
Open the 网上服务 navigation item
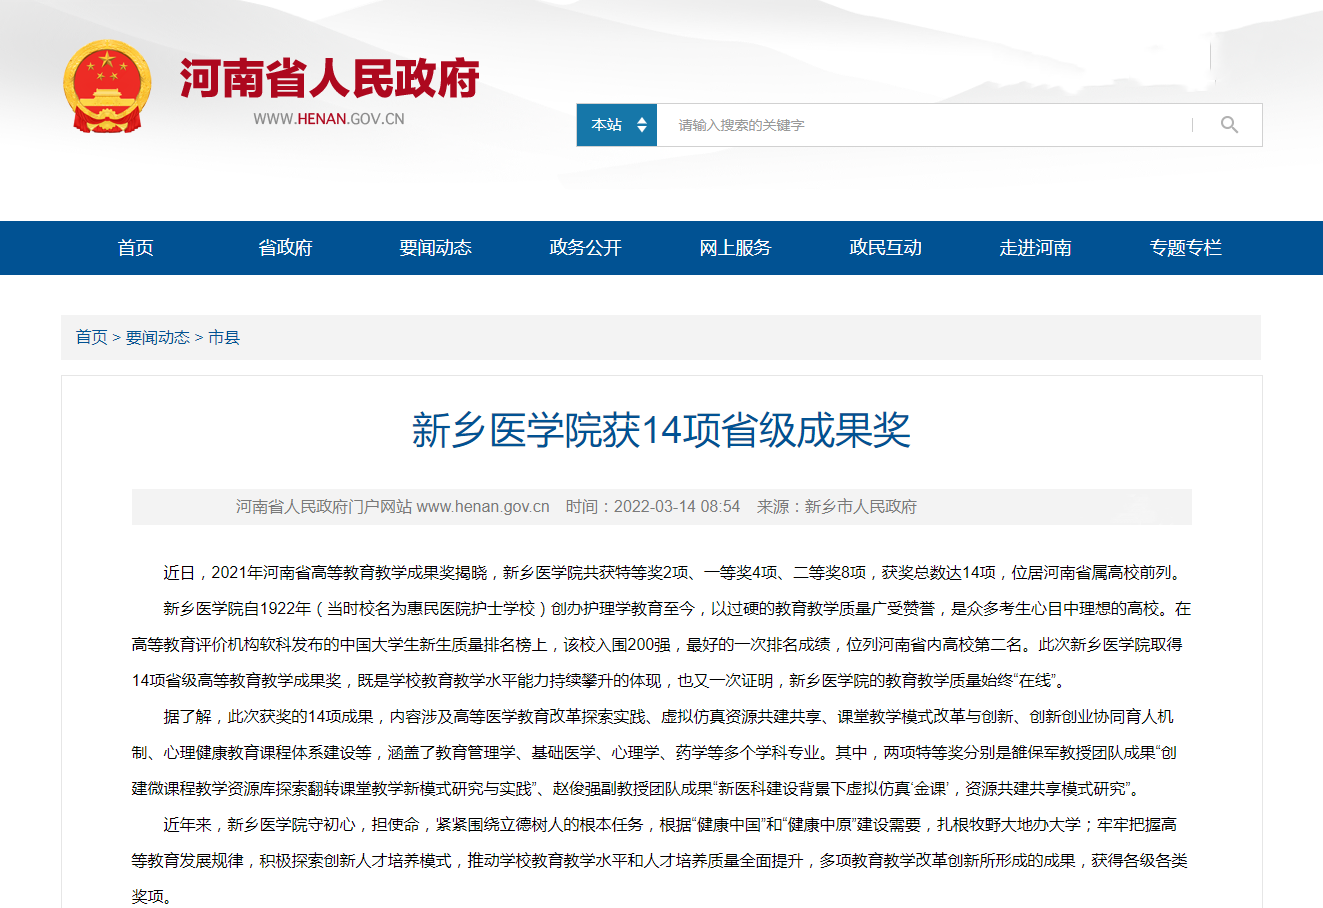[x=736, y=248]
